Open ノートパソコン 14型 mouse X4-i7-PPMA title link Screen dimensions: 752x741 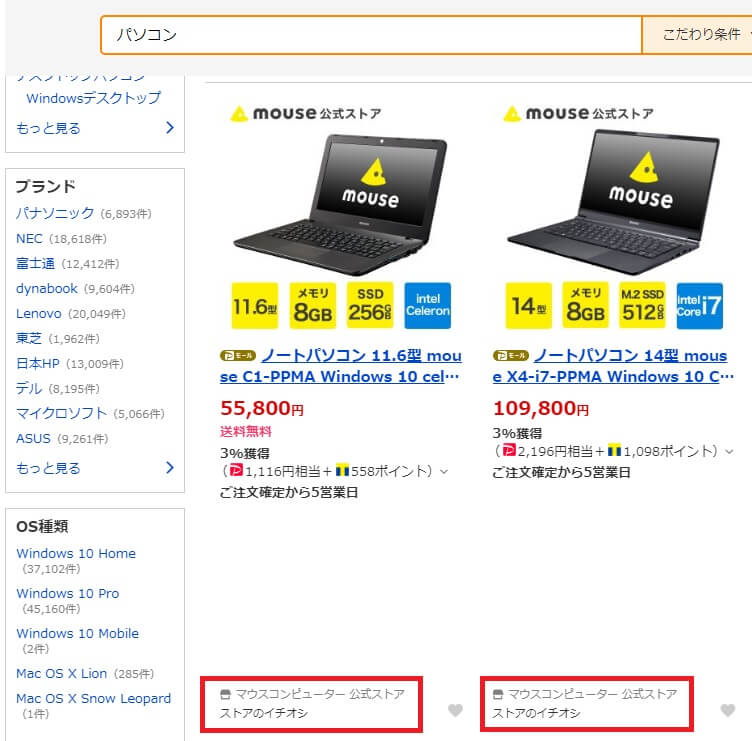[613, 366]
